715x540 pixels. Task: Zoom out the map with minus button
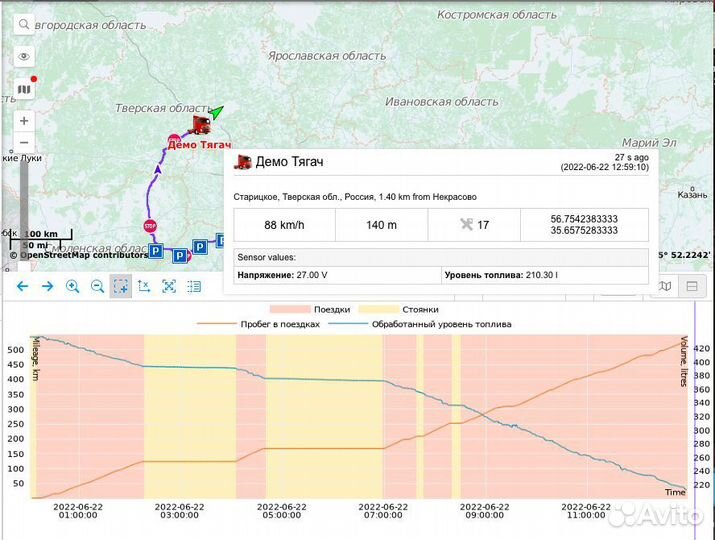(x=24, y=143)
